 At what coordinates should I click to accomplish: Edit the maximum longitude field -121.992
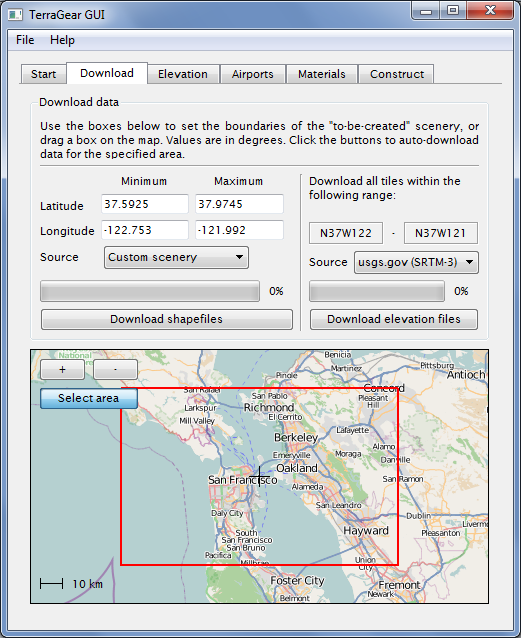coord(239,230)
